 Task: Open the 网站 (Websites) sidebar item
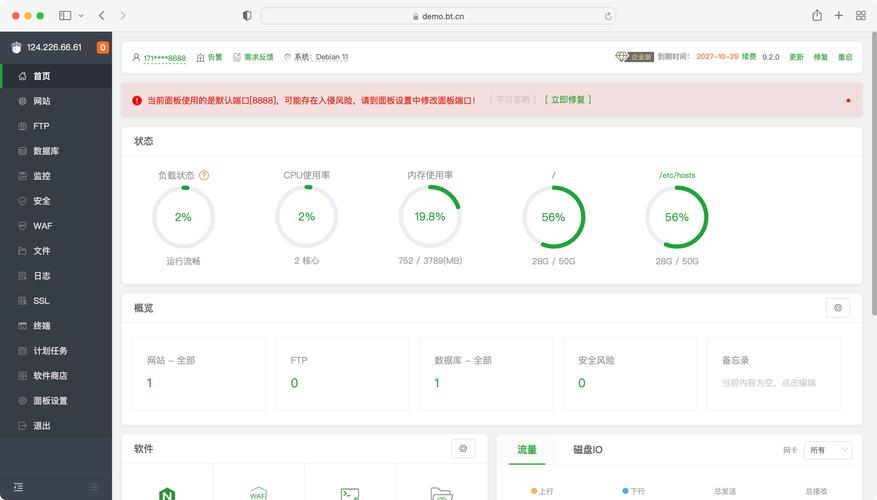(x=41, y=101)
